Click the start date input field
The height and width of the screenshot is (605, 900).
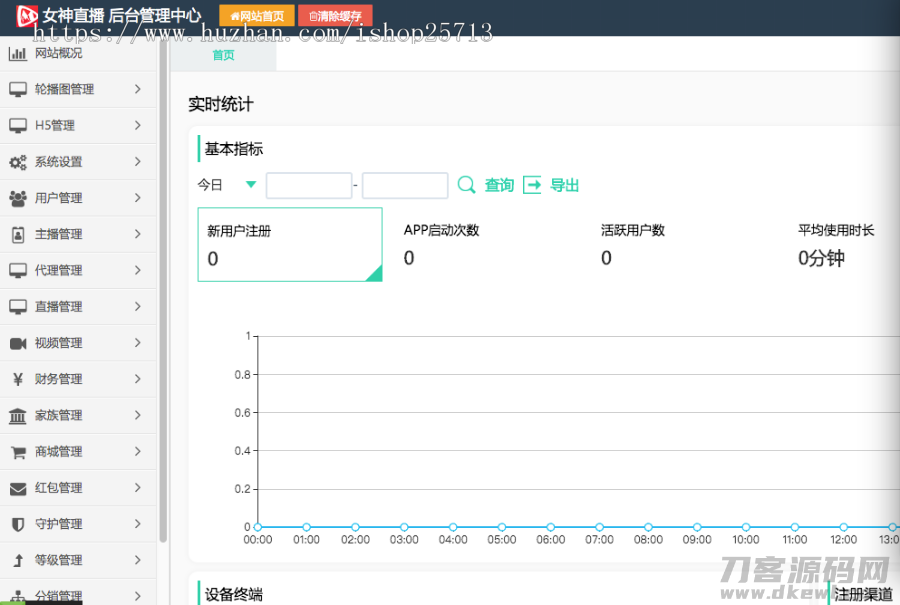(x=308, y=185)
